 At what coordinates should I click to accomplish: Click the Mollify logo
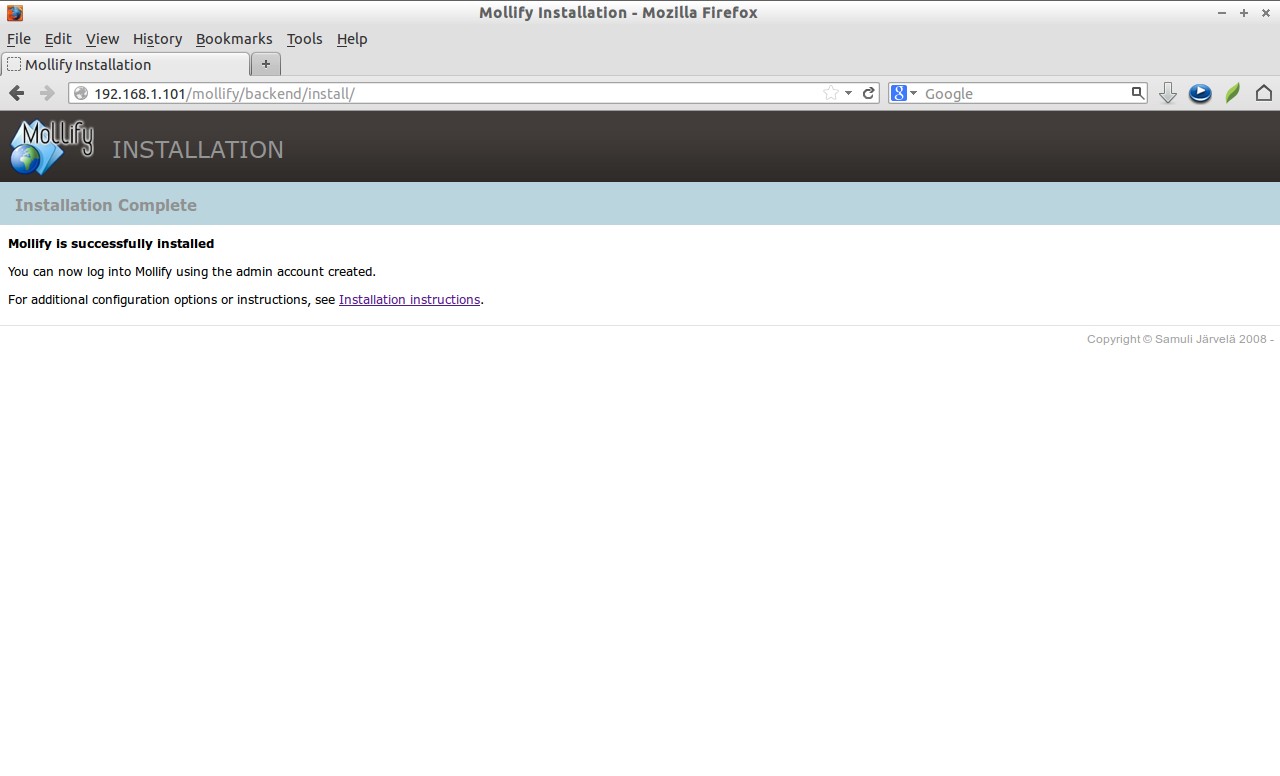click(x=52, y=147)
